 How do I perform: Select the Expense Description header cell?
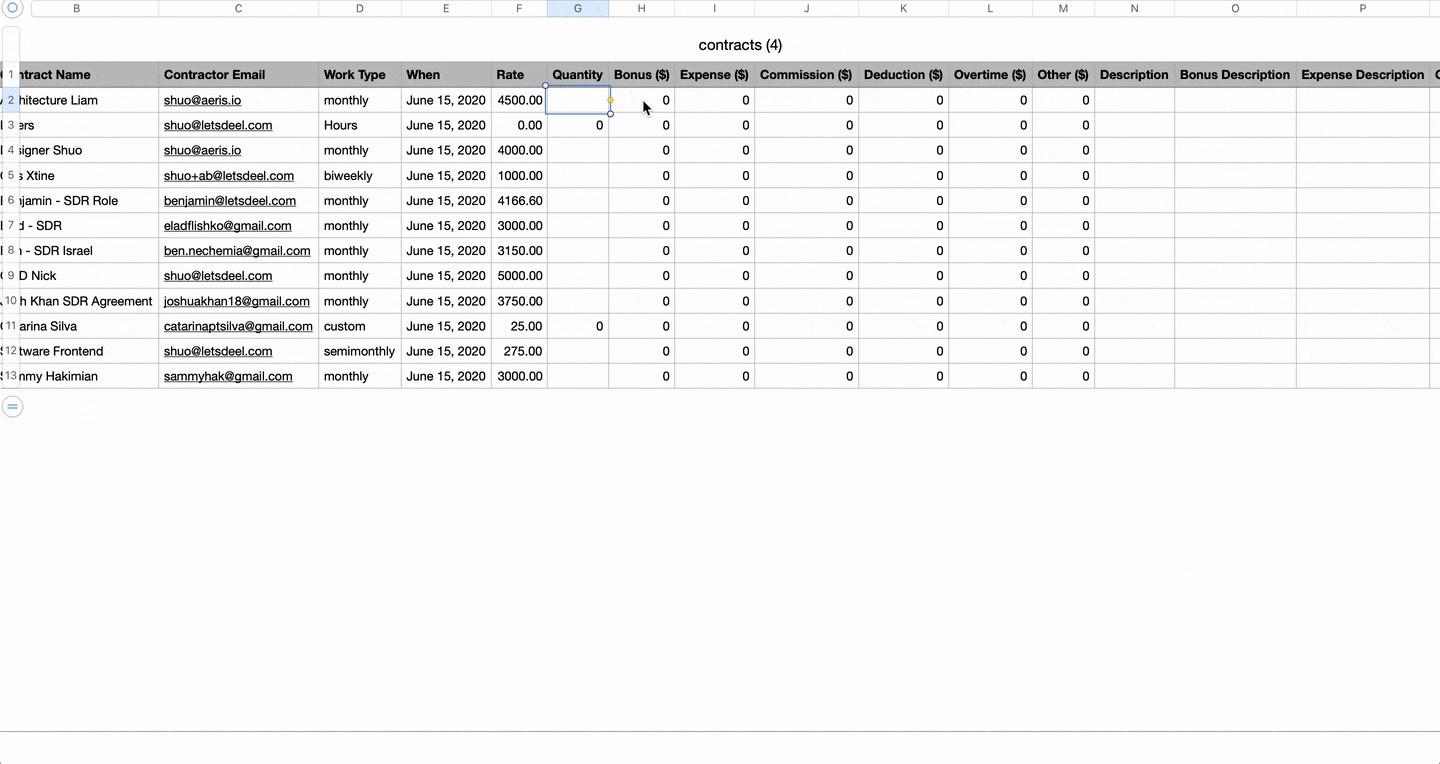1362,75
